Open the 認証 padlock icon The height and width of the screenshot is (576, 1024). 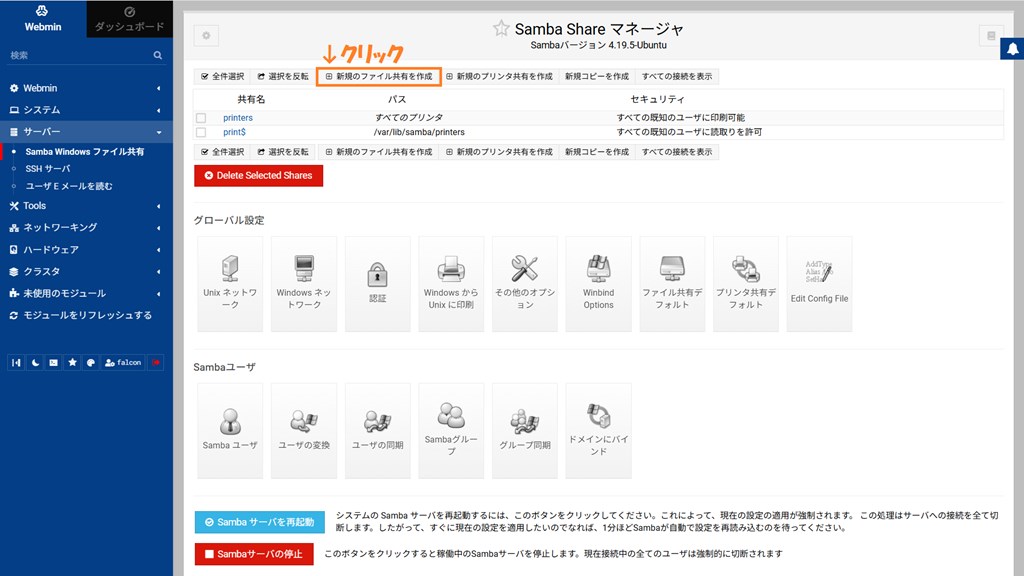click(x=377, y=283)
